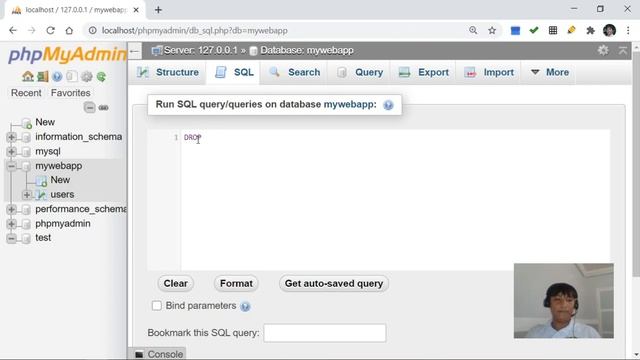Click the grid extension icon
Screen dimensions: 640x360
[x=553, y=30]
